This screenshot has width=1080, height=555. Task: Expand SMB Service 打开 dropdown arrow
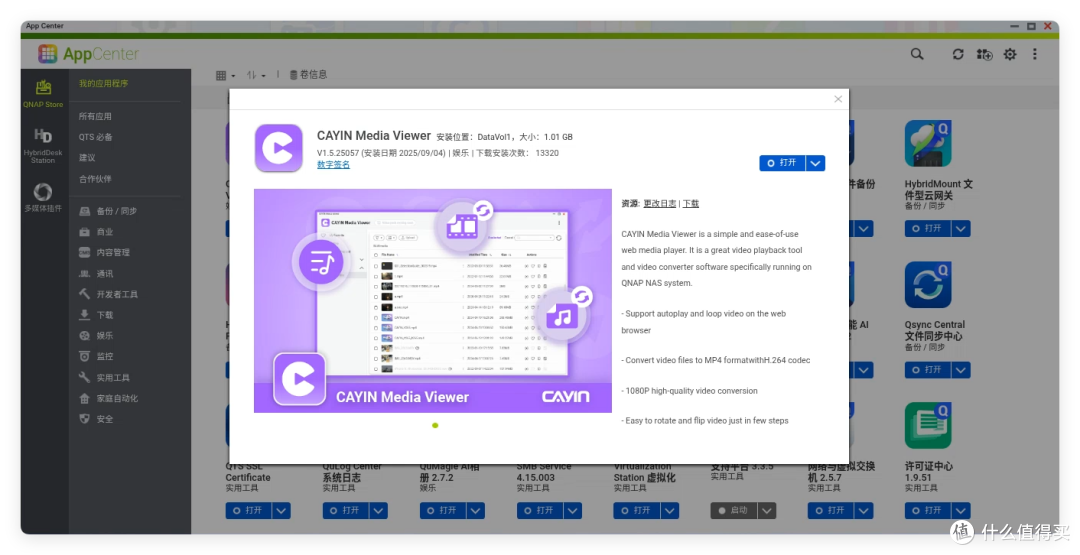[572, 510]
